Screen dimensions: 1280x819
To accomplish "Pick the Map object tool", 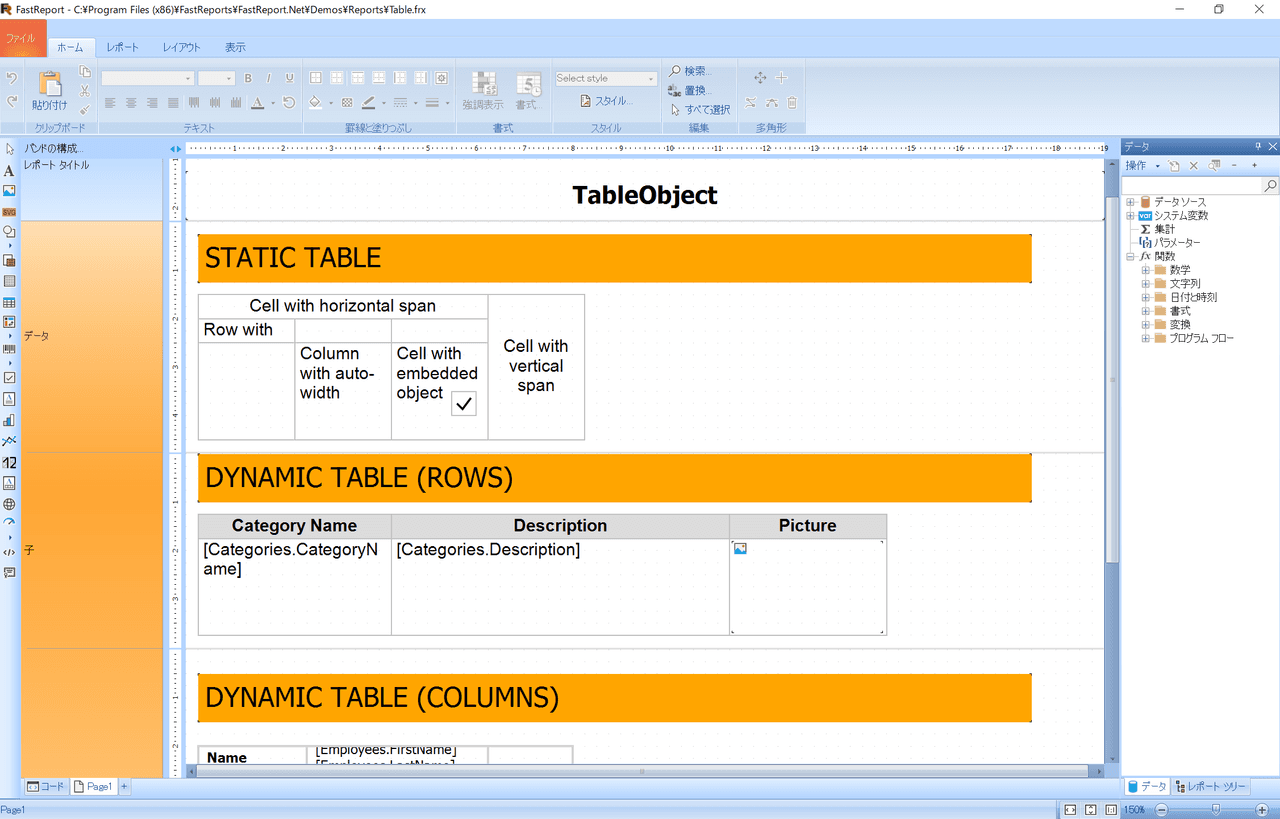I will (x=9, y=504).
